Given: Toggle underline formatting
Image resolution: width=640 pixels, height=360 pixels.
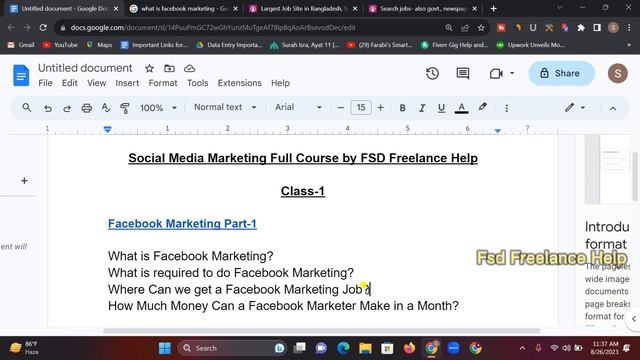Looking at the screenshot, I should coord(441,108).
